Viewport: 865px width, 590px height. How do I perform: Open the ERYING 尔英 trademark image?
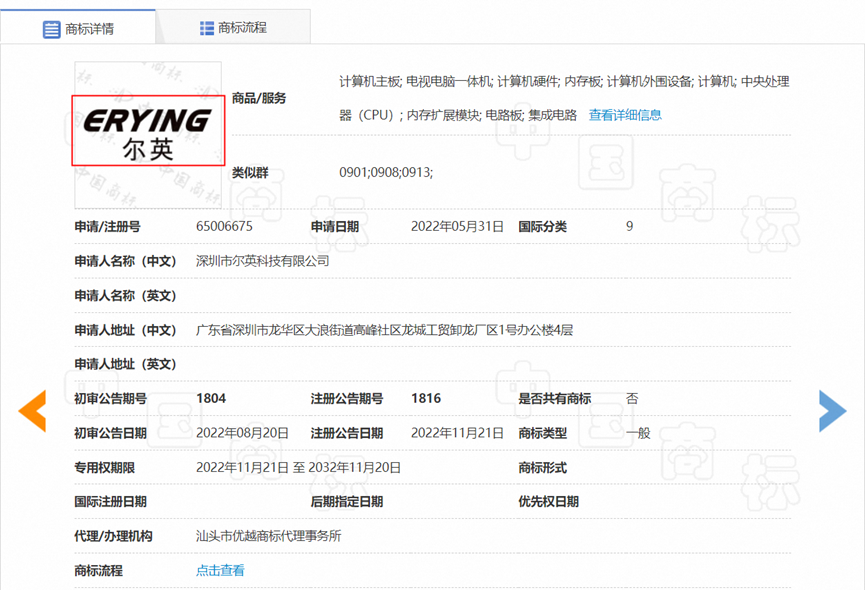[148, 130]
